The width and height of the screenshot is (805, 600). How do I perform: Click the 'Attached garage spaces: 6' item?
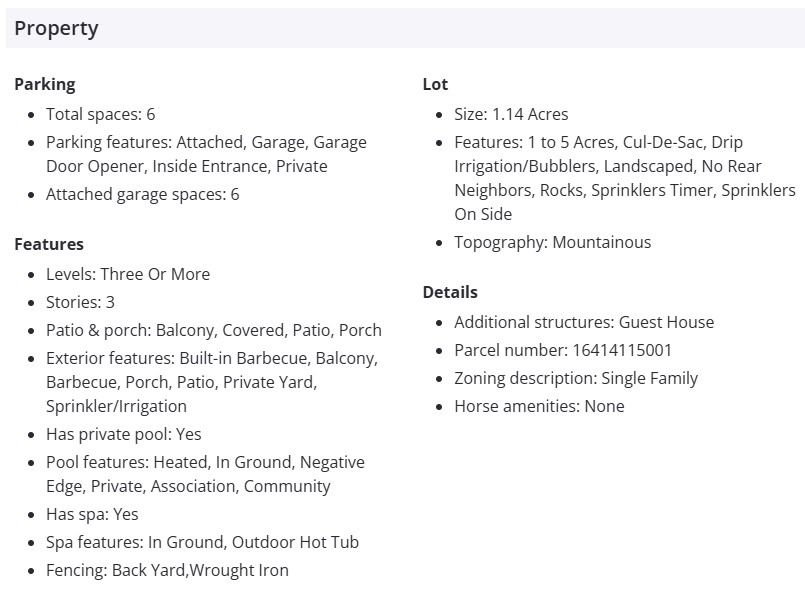(143, 194)
